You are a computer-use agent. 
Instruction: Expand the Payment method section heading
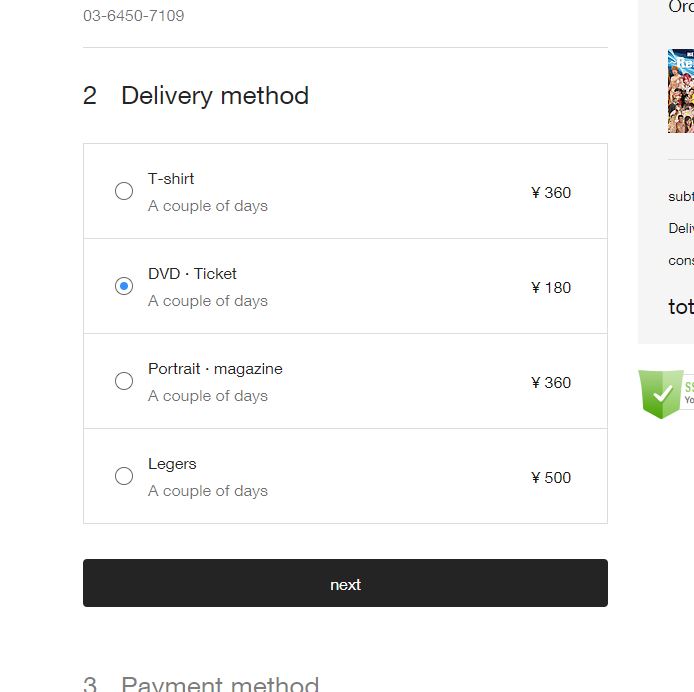pyautogui.click(x=219, y=684)
